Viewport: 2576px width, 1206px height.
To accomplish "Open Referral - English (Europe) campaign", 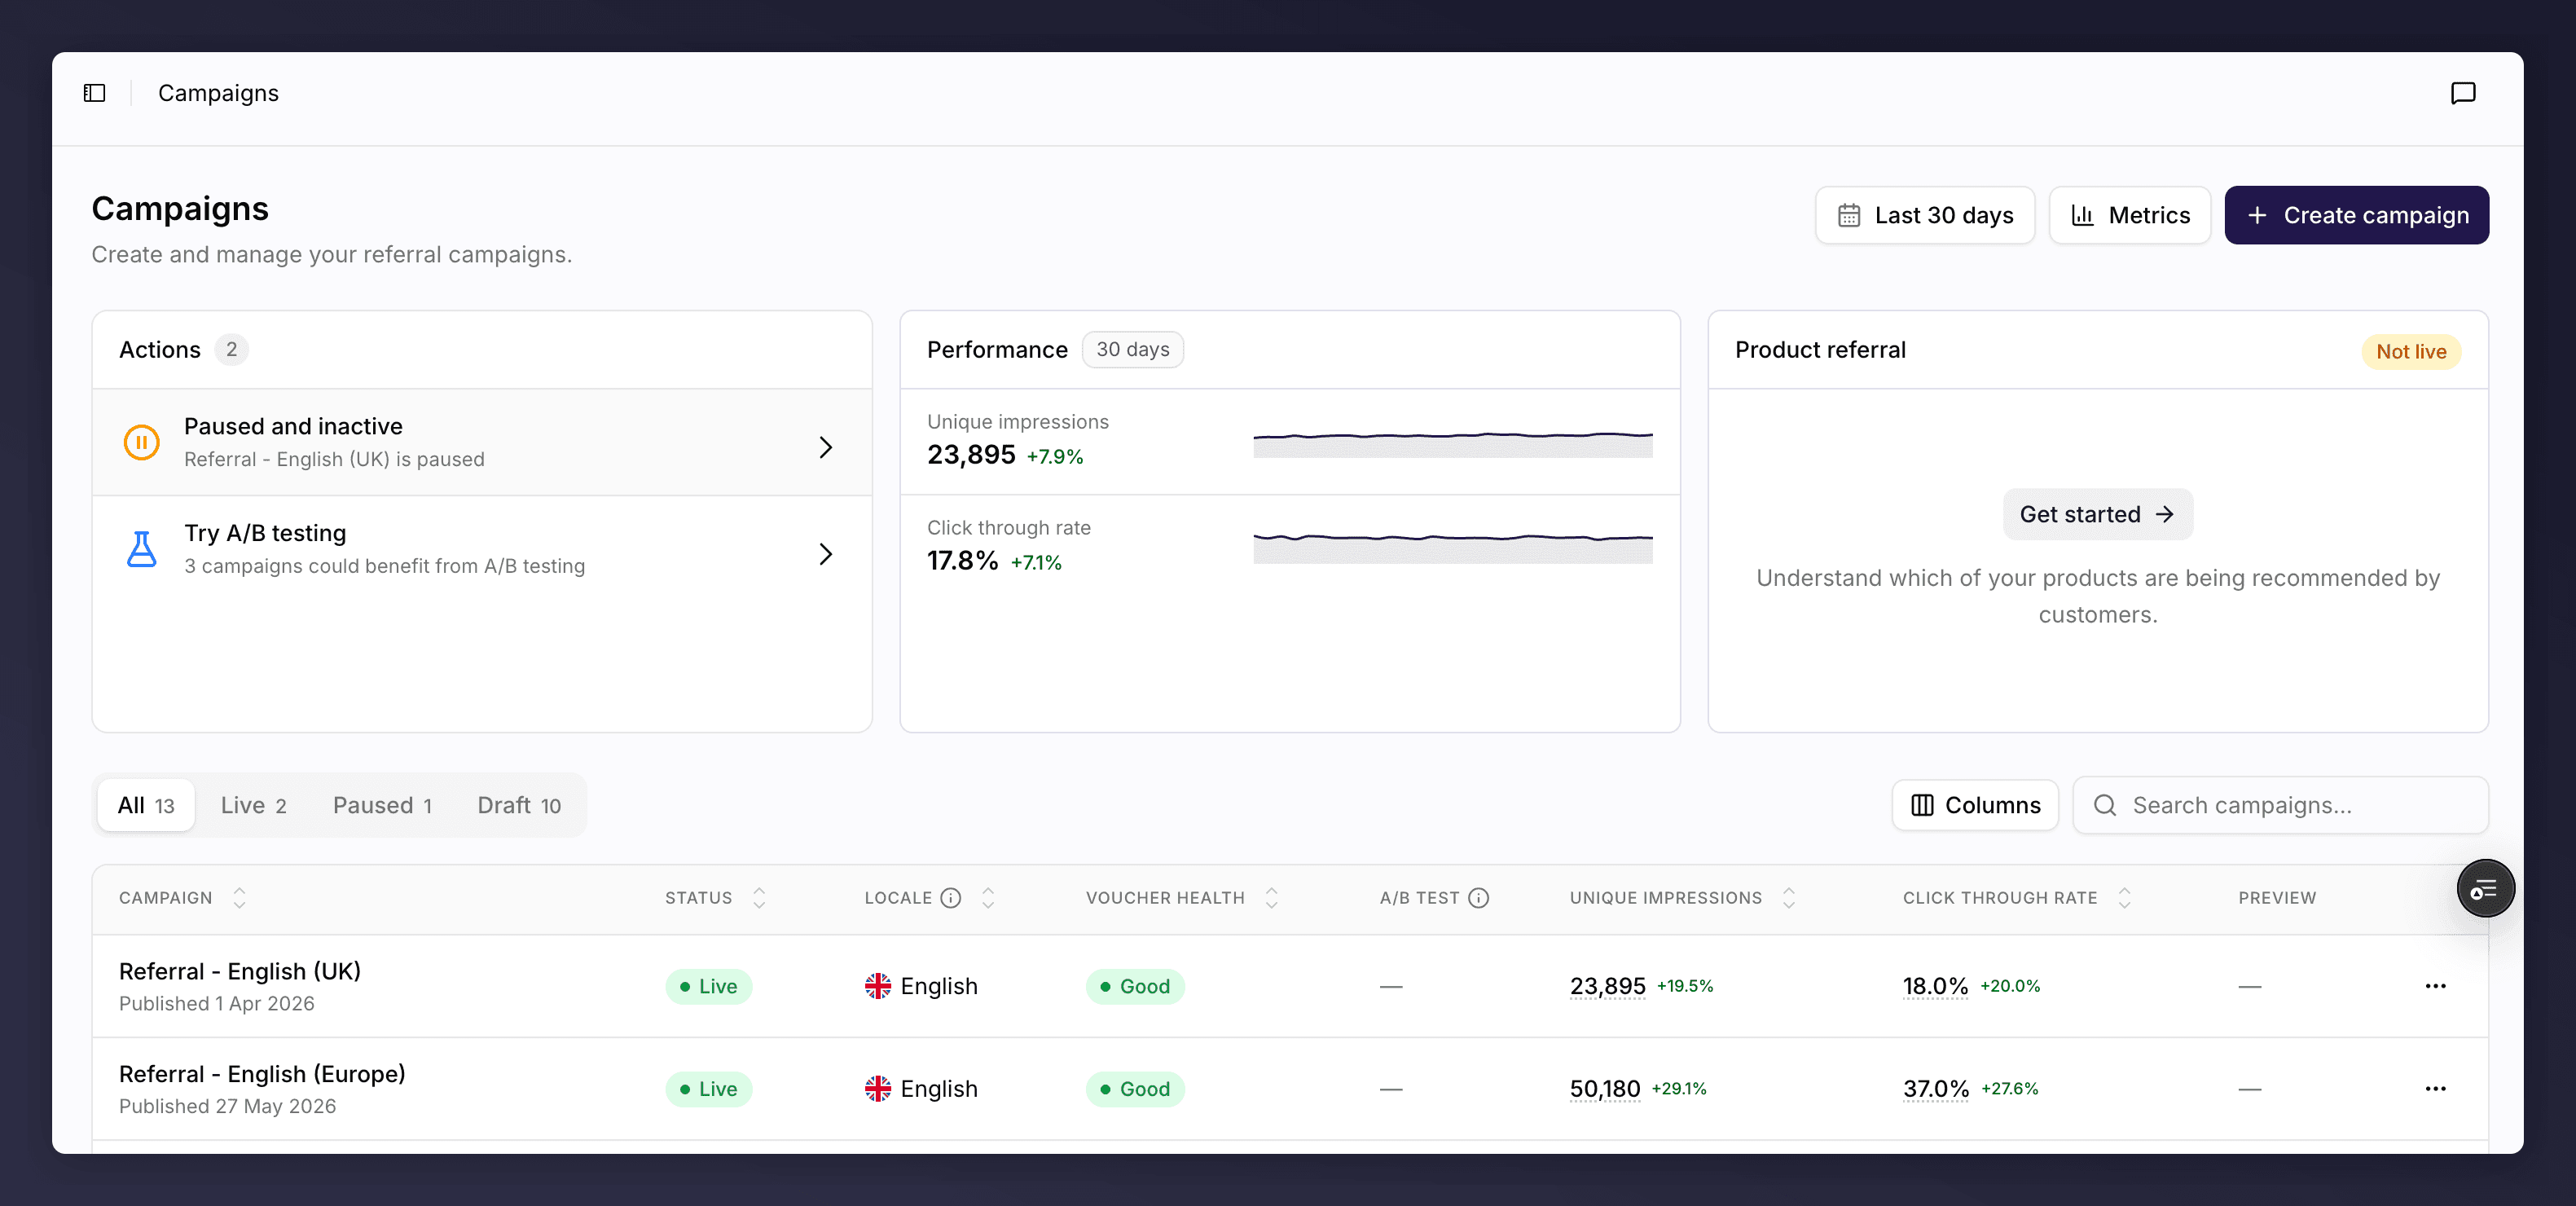I will 262,1074.
